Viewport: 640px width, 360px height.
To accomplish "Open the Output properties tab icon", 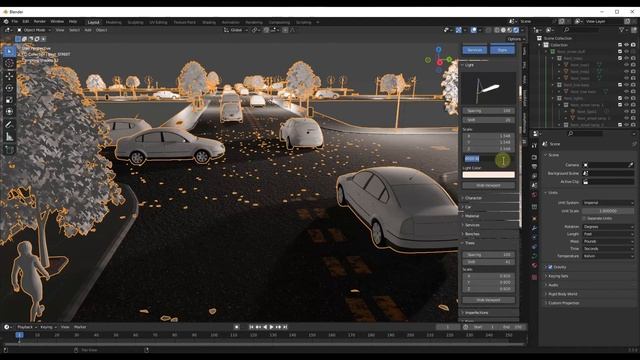I will click(x=534, y=167).
